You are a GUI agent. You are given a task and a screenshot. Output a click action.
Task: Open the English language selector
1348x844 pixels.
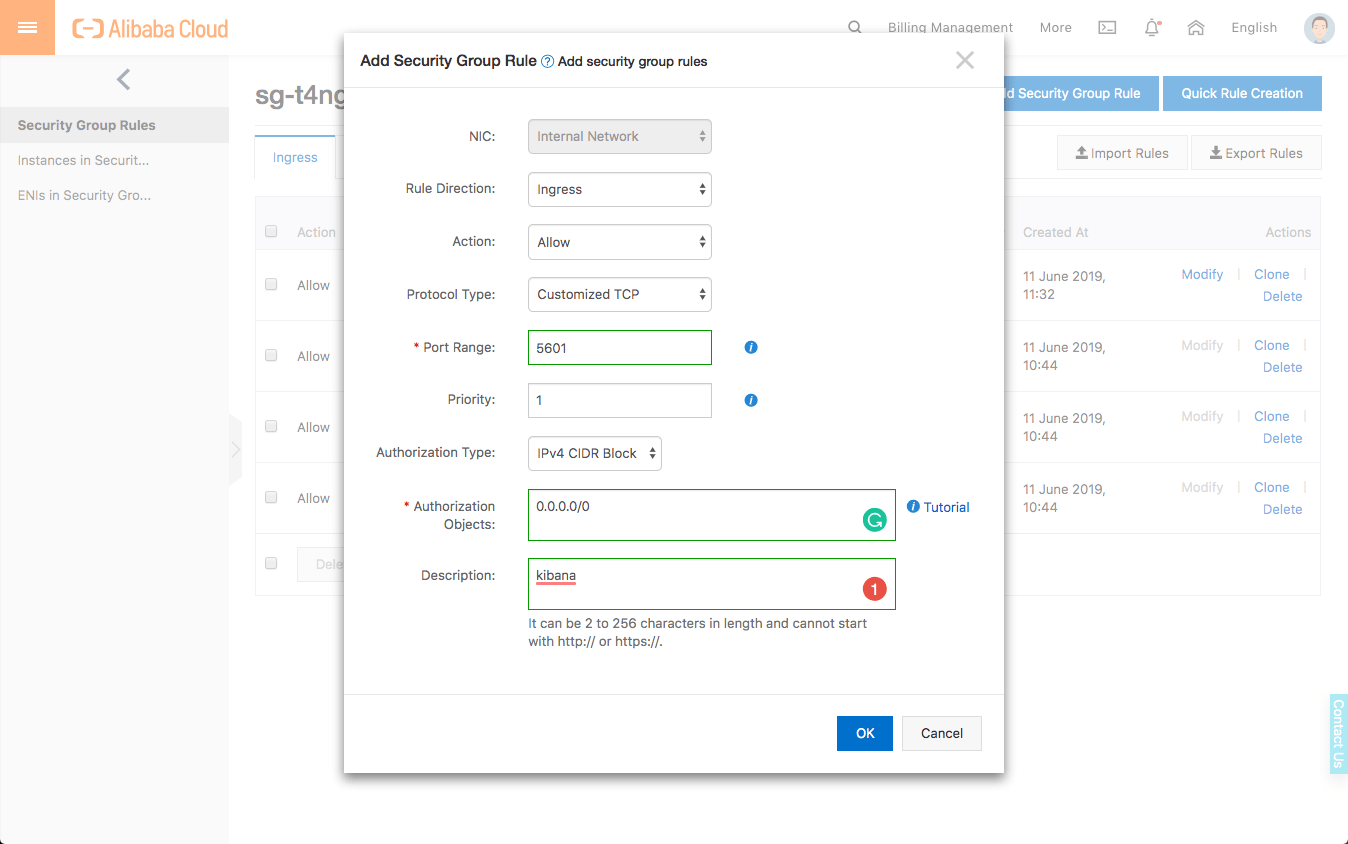(x=1254, y=28)
